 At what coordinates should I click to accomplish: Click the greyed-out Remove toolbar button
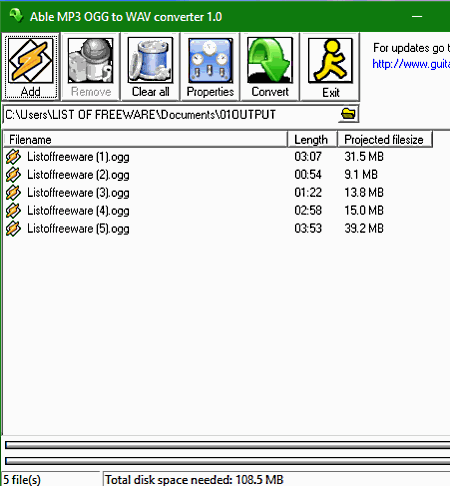(91, 66)
